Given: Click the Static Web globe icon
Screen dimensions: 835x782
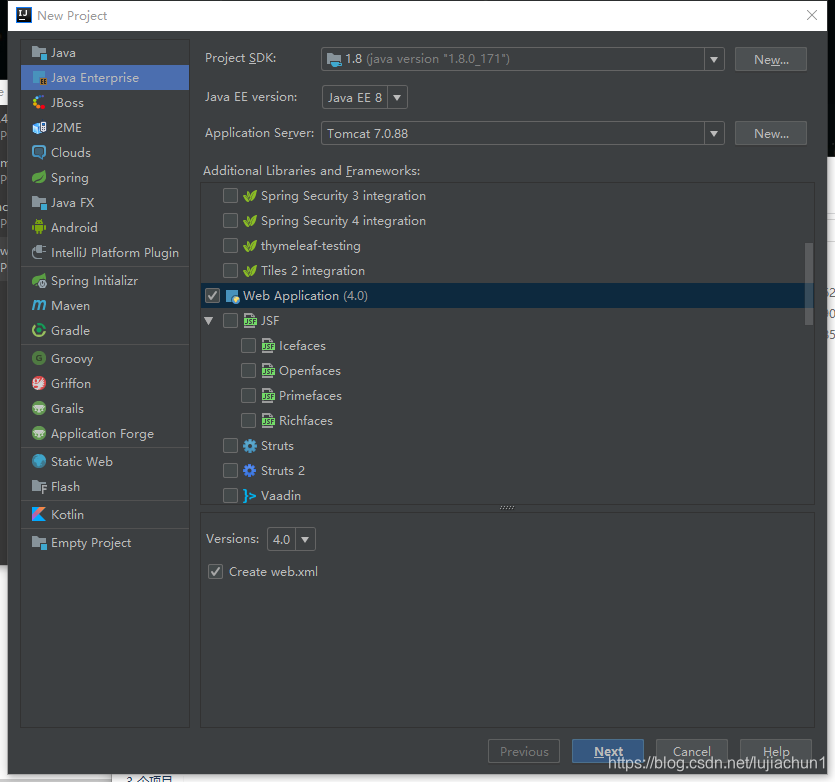Looking at the screenshot, I should pyautogui.click(x=39, y=461).
